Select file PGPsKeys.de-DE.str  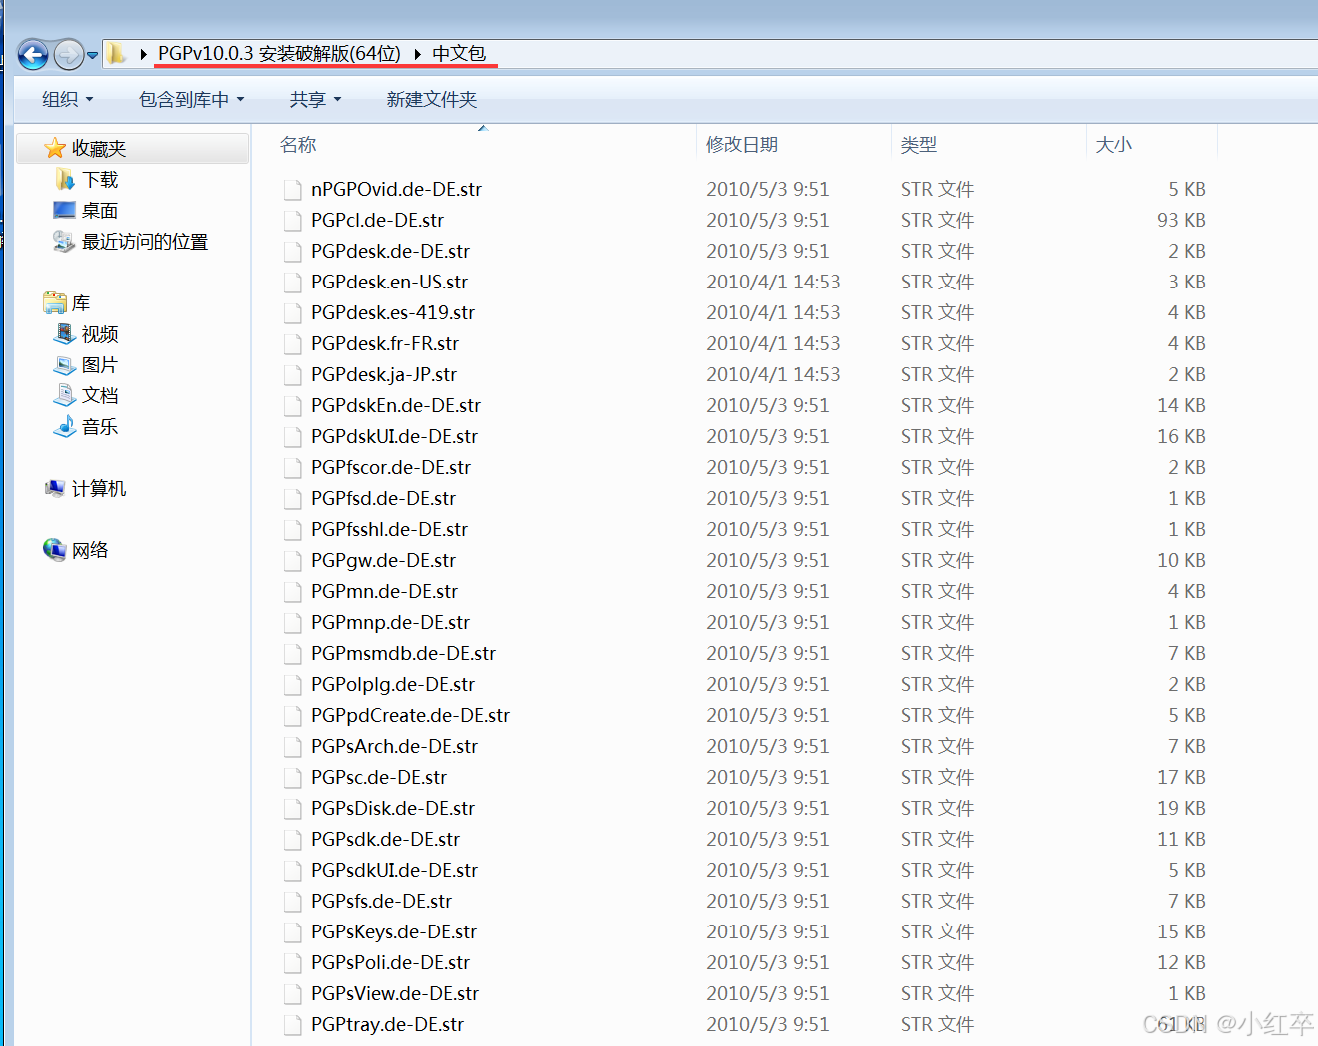click(394, 932)
